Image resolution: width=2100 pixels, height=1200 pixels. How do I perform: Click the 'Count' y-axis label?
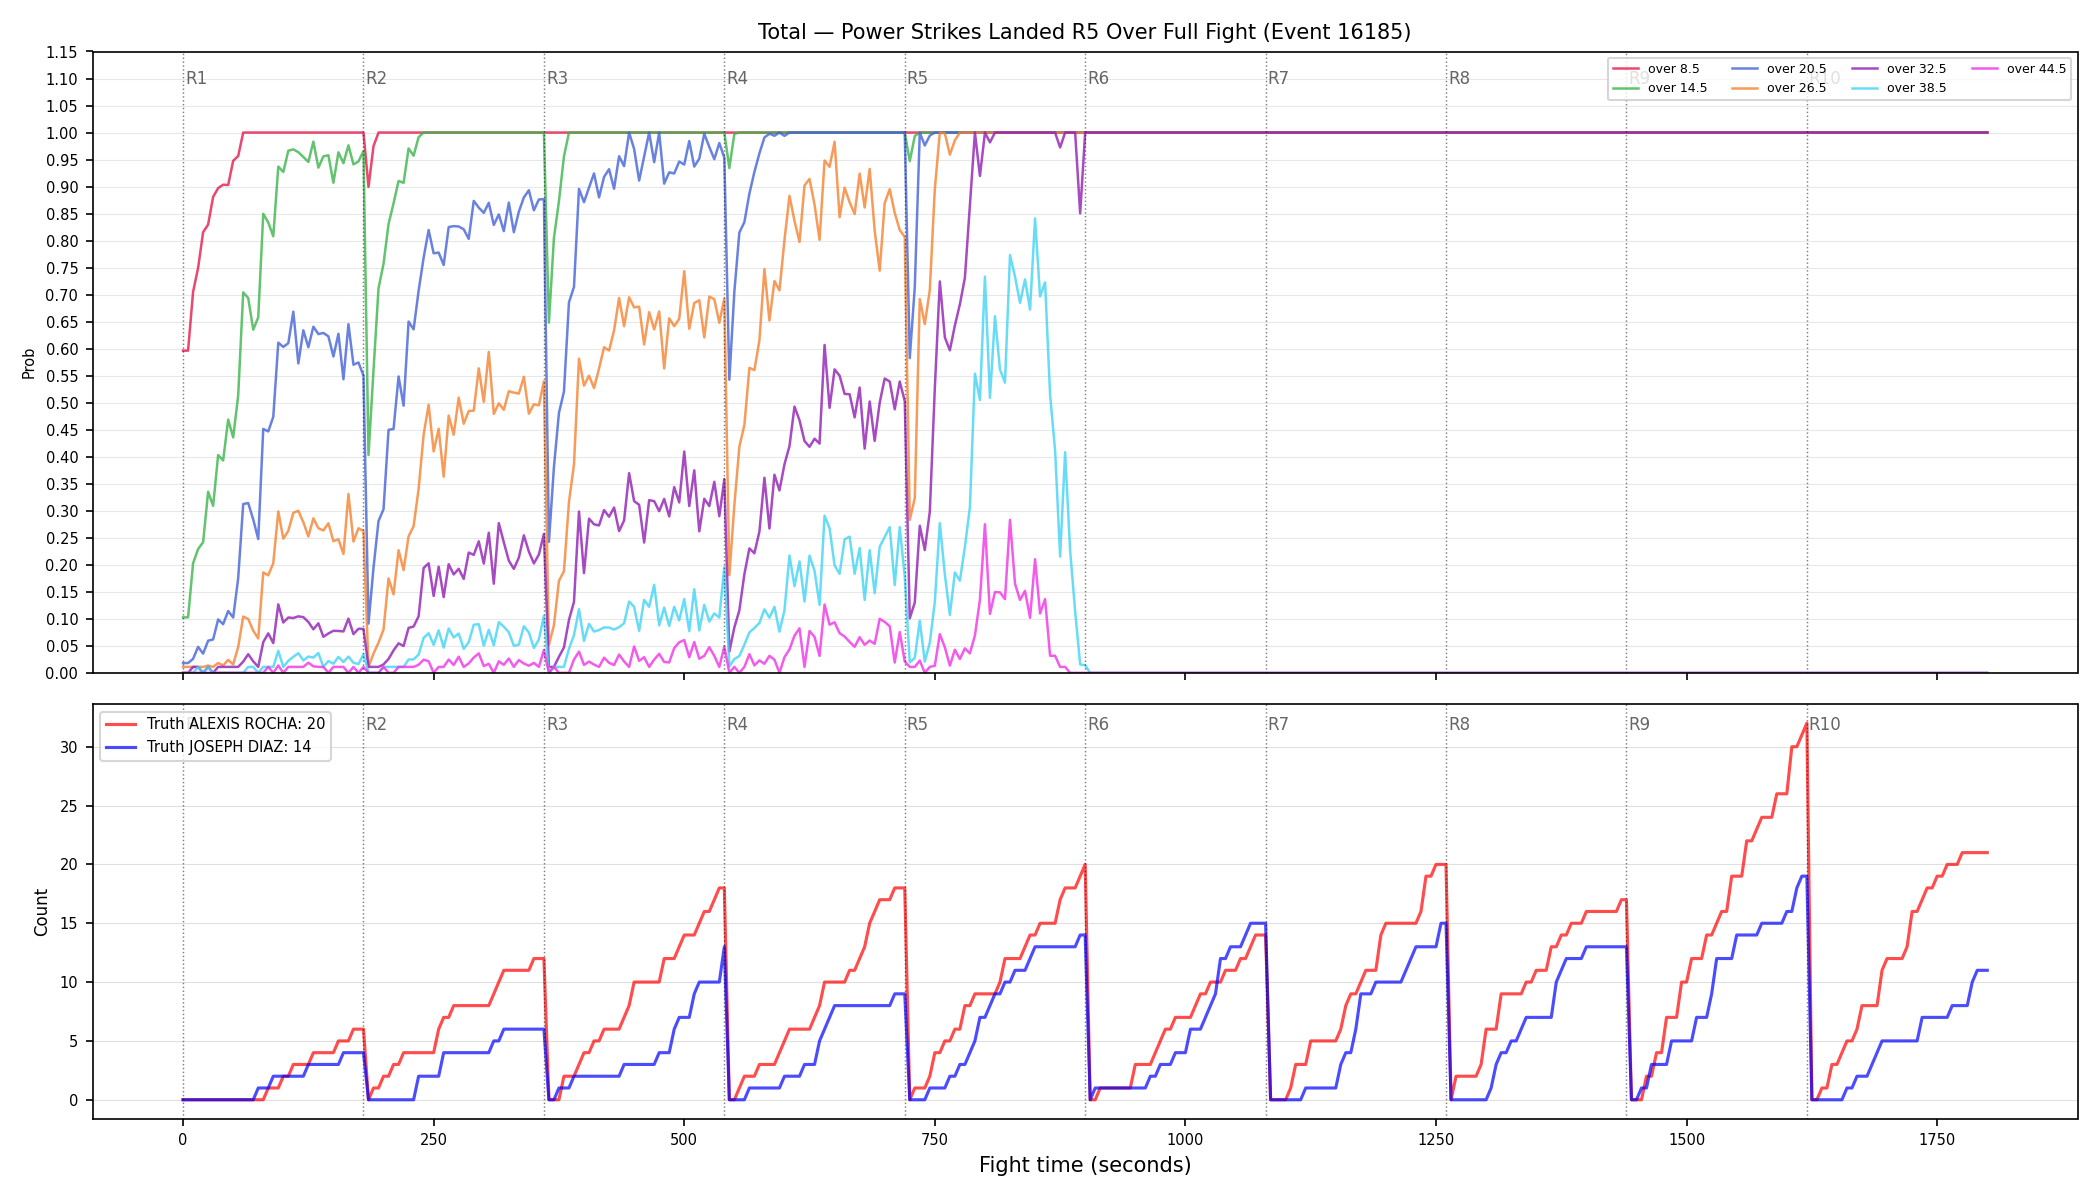pos(41,912)
